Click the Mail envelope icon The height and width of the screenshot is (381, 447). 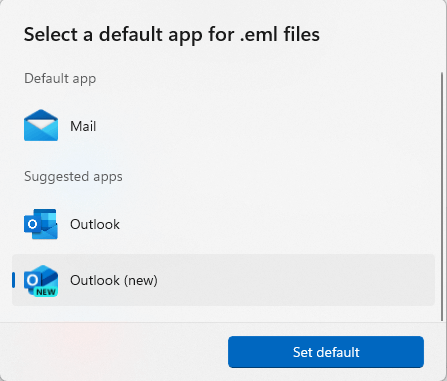coord(41,125)
